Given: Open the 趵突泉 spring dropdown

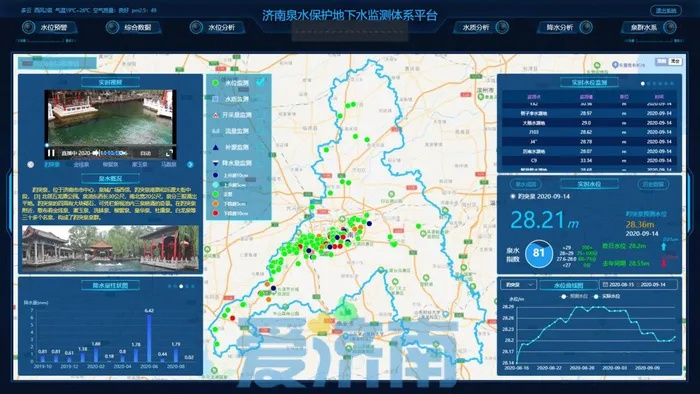Looking at the screenshot, I should pos(518,284).
